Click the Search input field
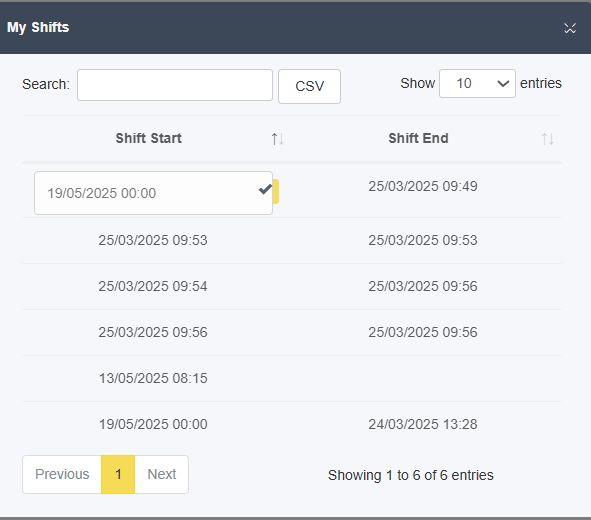 click(x=175, y=85)
